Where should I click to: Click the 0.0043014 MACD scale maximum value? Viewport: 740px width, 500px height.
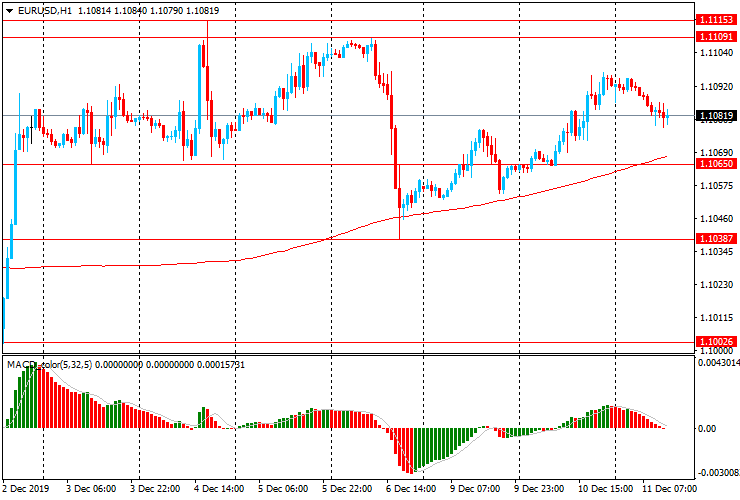point(716,363)
